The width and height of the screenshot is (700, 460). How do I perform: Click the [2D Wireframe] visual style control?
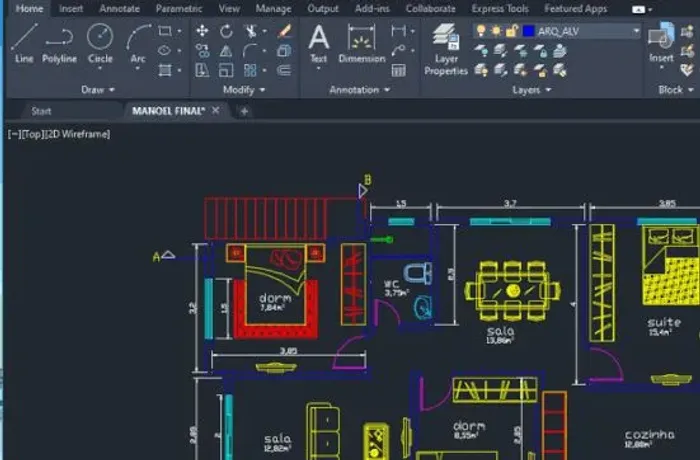click(78, 134)
